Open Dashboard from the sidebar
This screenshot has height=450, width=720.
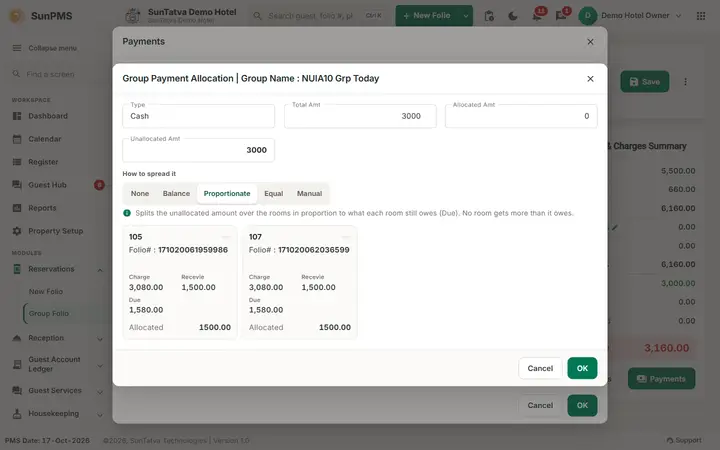(48, 116)
